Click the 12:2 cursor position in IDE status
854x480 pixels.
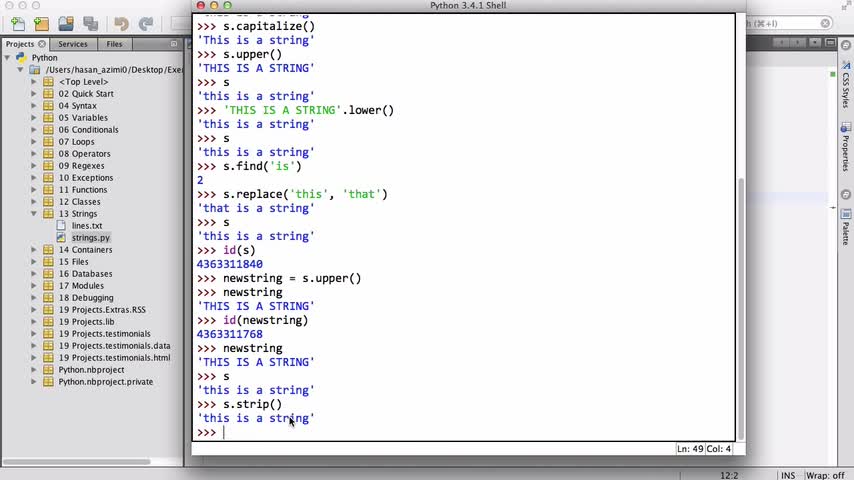(729, 475)
